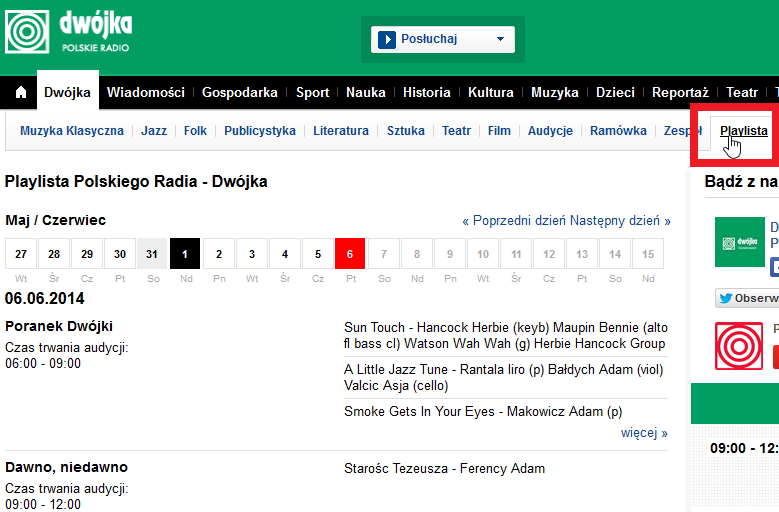Screen dimensions: 779x512
Task: Go to Muzyka Klasyczna submenu link
Action: coord(72,131)
